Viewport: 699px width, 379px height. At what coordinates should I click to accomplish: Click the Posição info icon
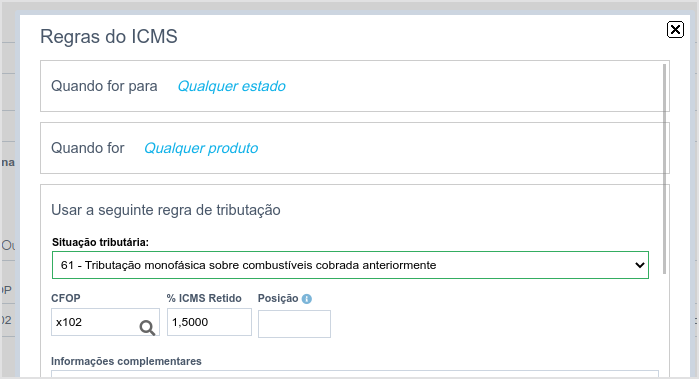click(307, 299)
